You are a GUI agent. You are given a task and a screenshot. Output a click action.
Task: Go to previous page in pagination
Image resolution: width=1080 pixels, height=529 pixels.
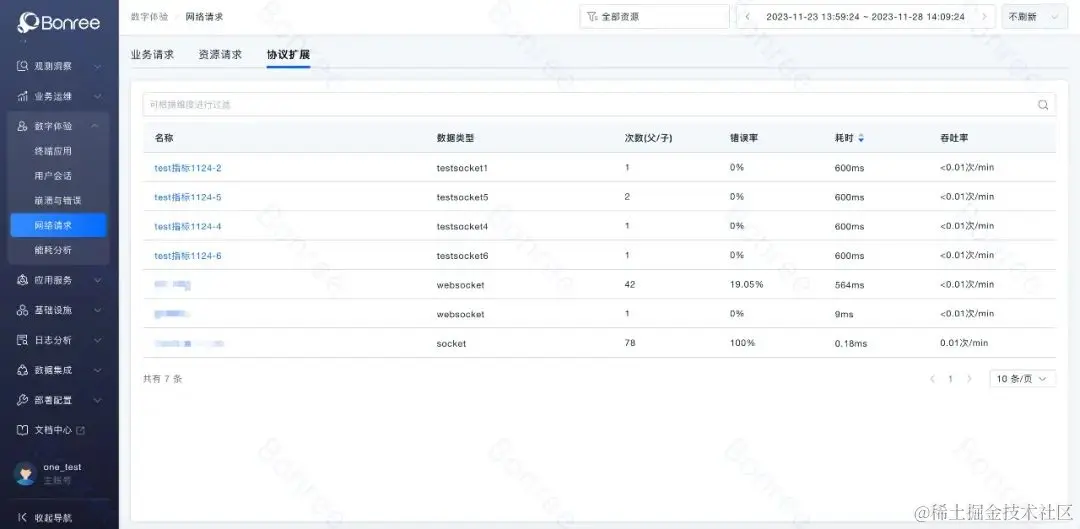(x=932, y=379)
